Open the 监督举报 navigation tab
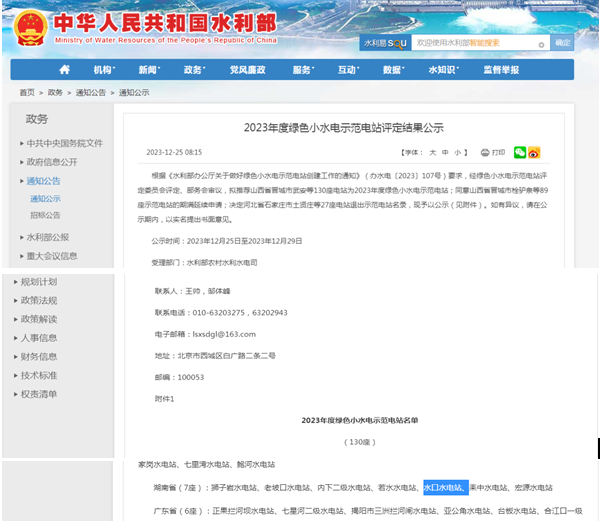 tap(501, 70)
